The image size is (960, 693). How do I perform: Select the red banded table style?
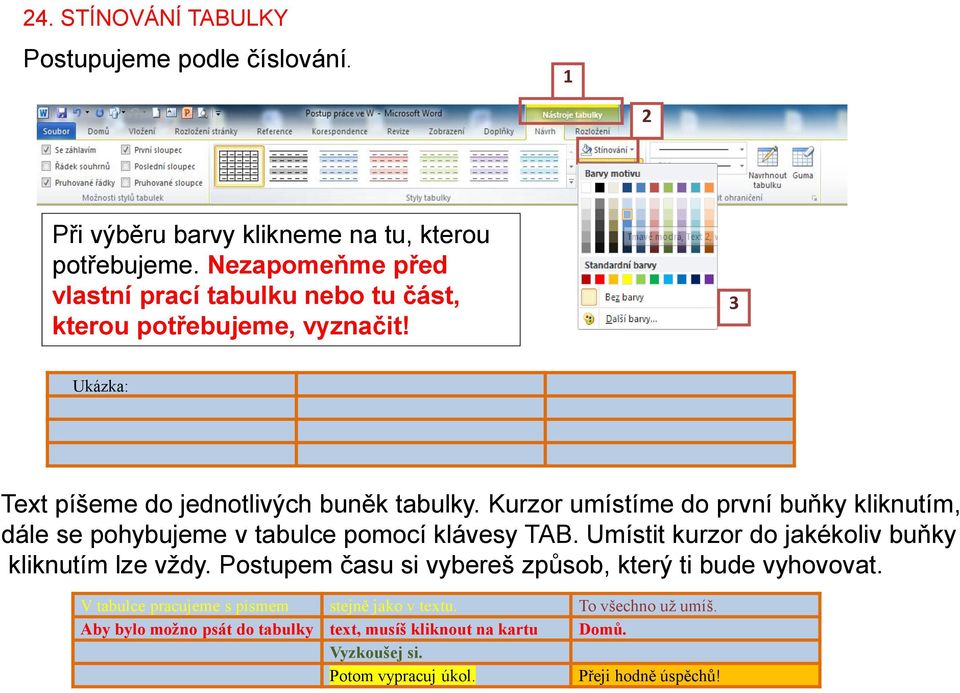388,166
